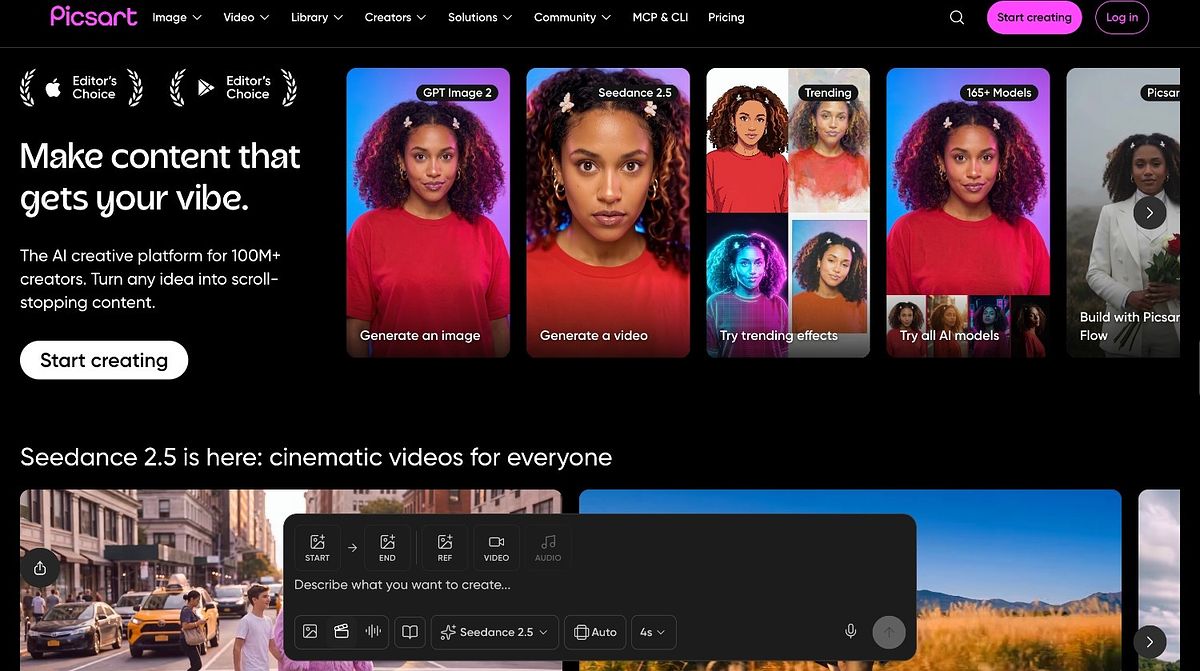Image resolution: width=1200 pixels, height=671 pixels.
Task: Add a START frame image
Action: coord(317,548)
